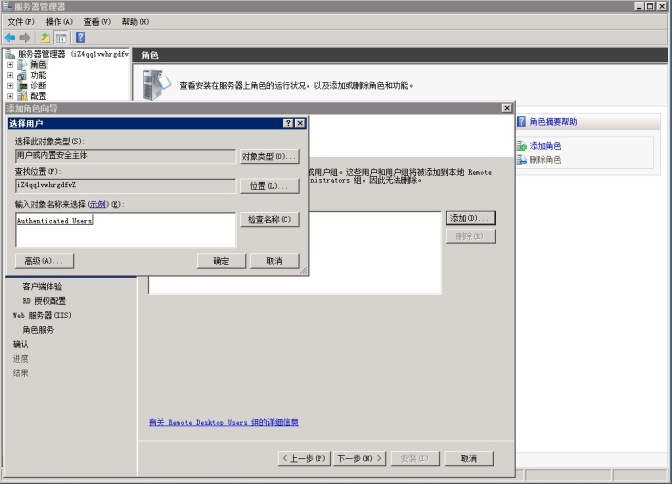This screenshot has width=672, height=484.
Task: Open the 示例 link in the dialog
Action: pos(98,204)
